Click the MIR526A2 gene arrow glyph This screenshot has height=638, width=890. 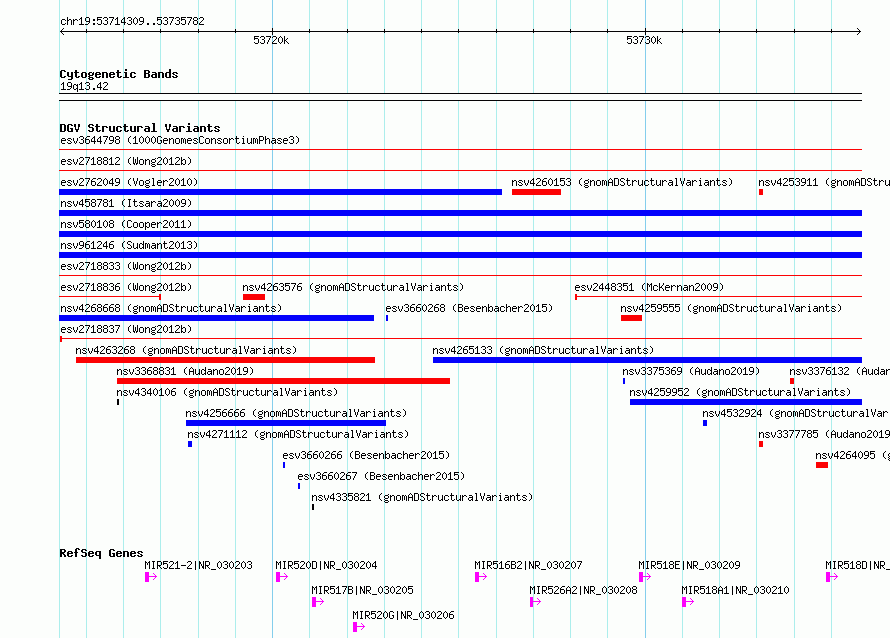tap(535, 602)
